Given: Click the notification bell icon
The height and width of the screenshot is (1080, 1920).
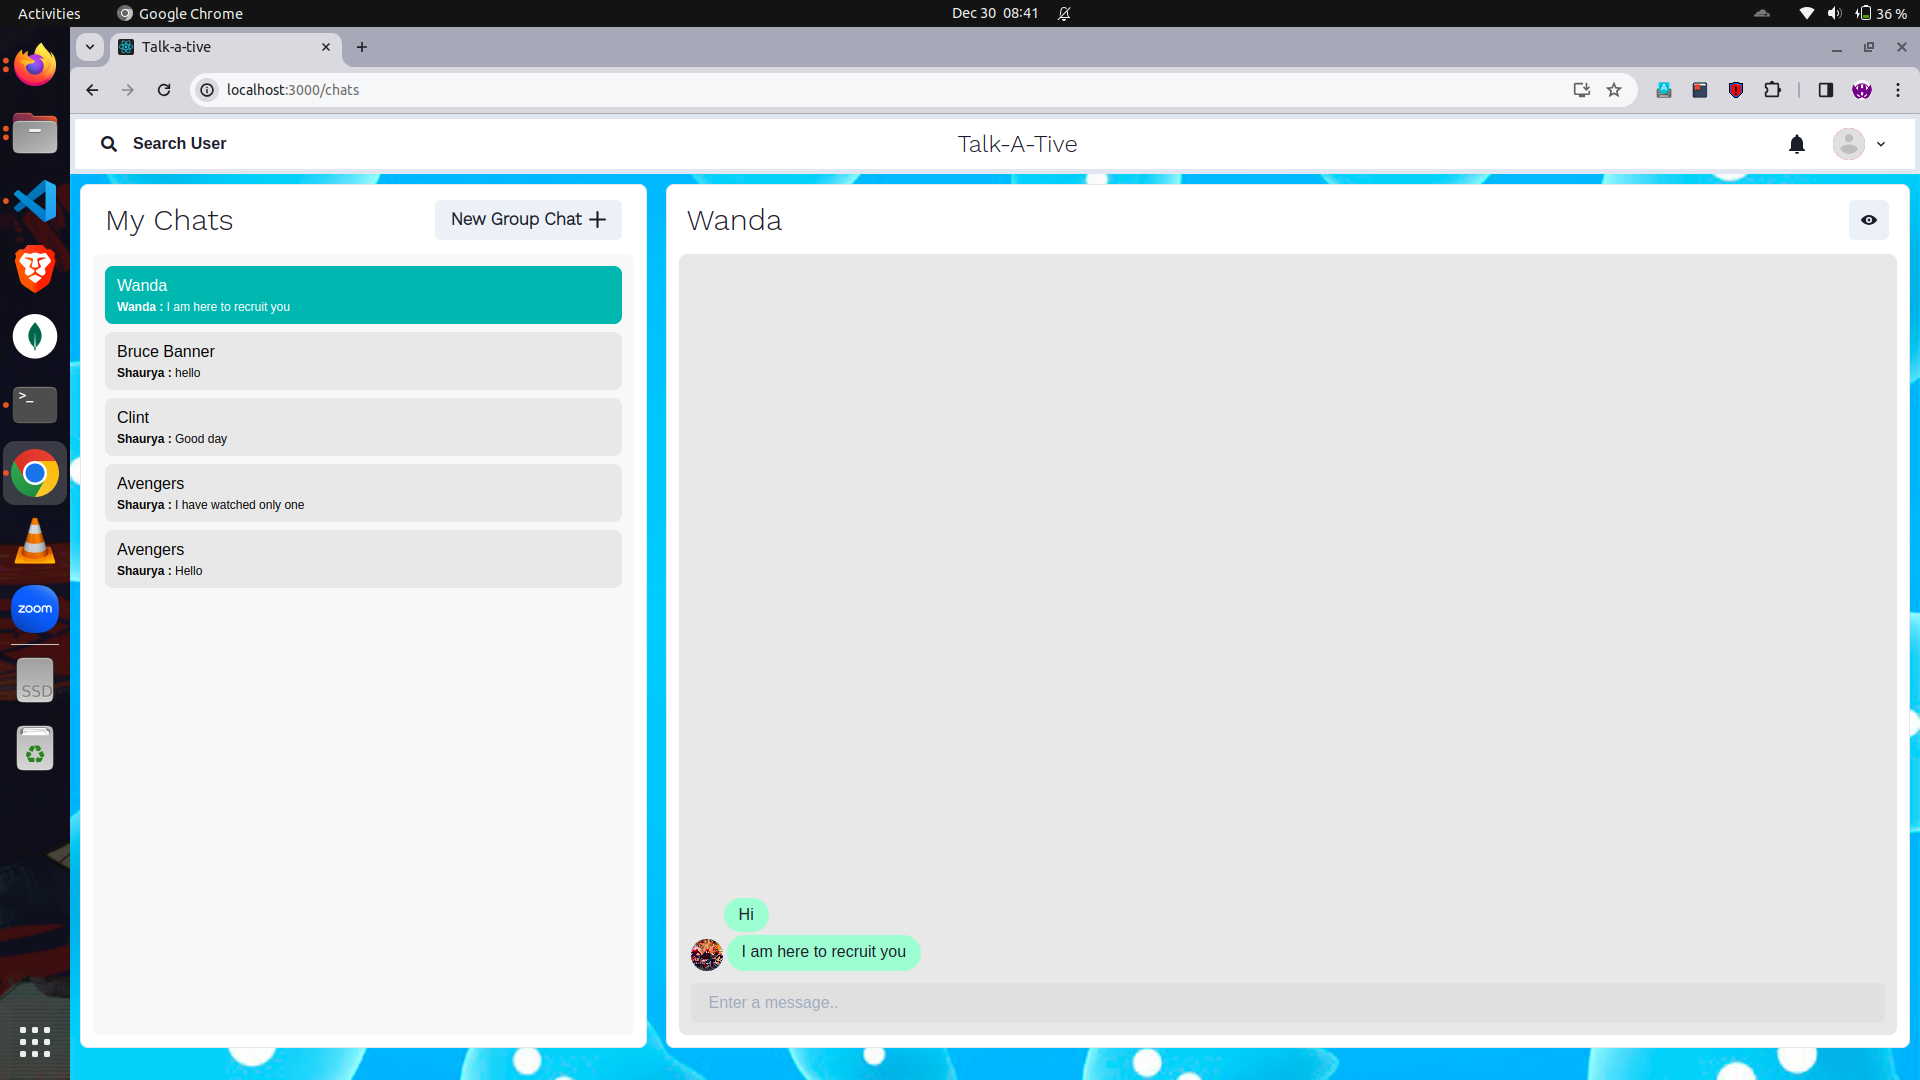Looking at the screenshot, I should 1796,144.
